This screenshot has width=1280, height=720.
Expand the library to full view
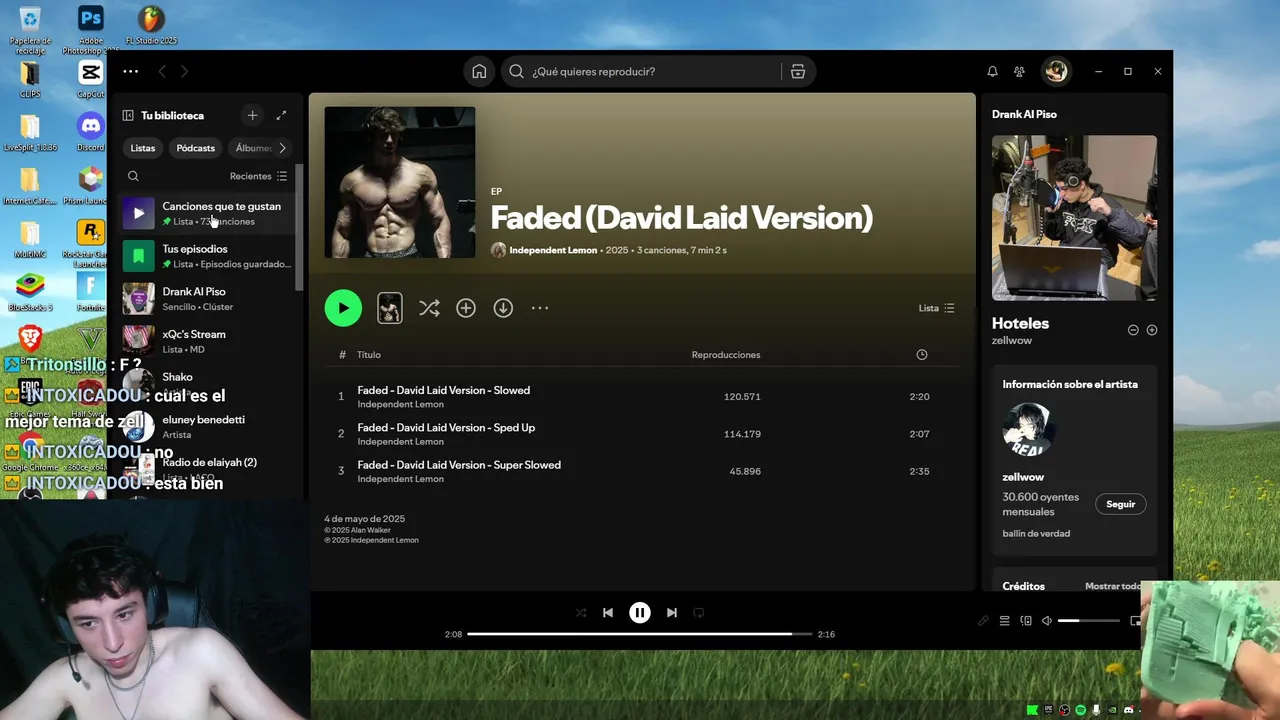click(281, 115)
